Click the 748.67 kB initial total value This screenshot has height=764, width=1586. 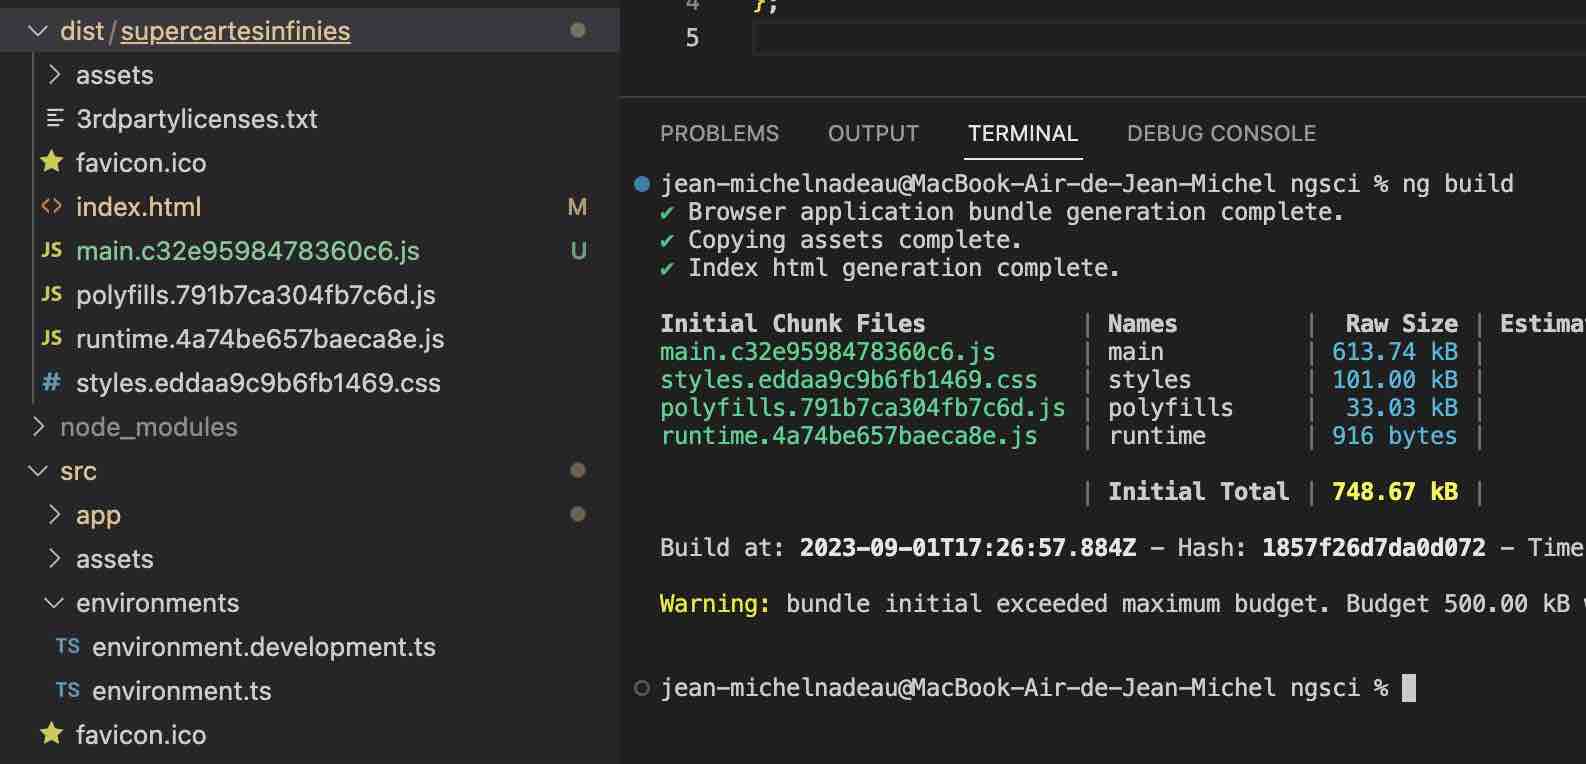pos(1394,492)
